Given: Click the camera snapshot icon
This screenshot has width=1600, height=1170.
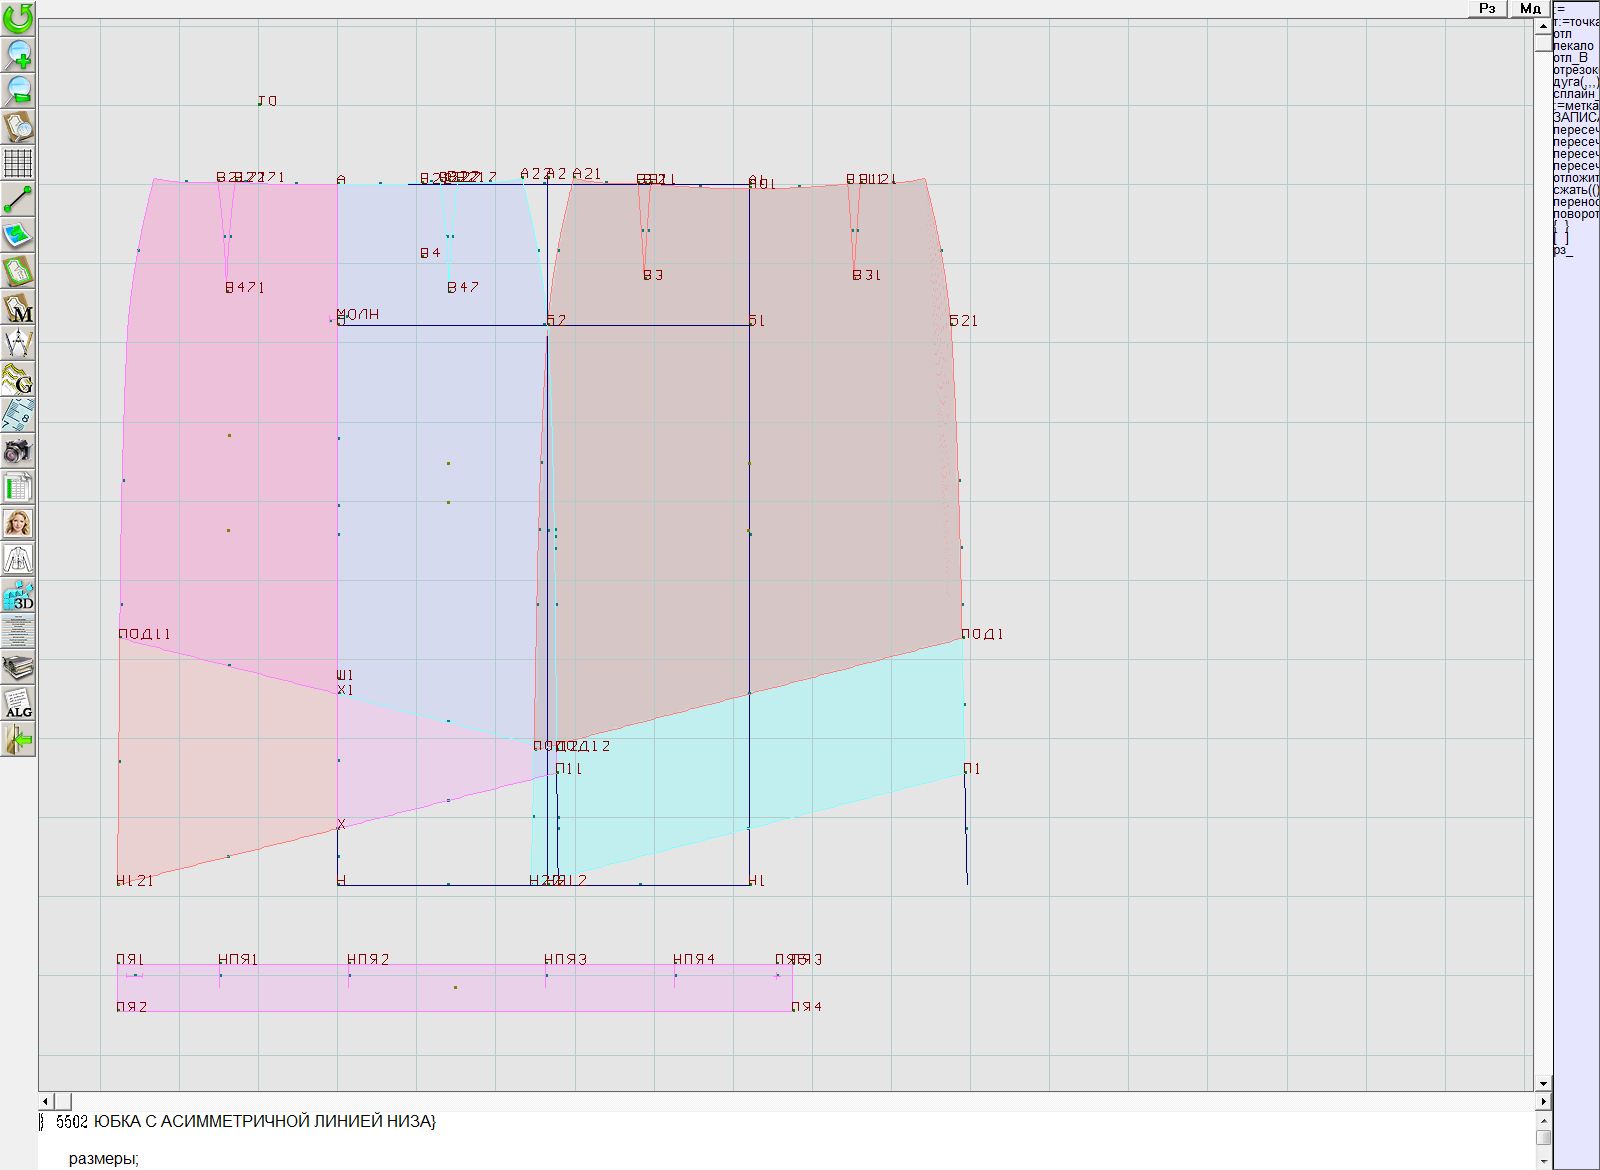Looking at the screenshot, I should pos(18,451).
